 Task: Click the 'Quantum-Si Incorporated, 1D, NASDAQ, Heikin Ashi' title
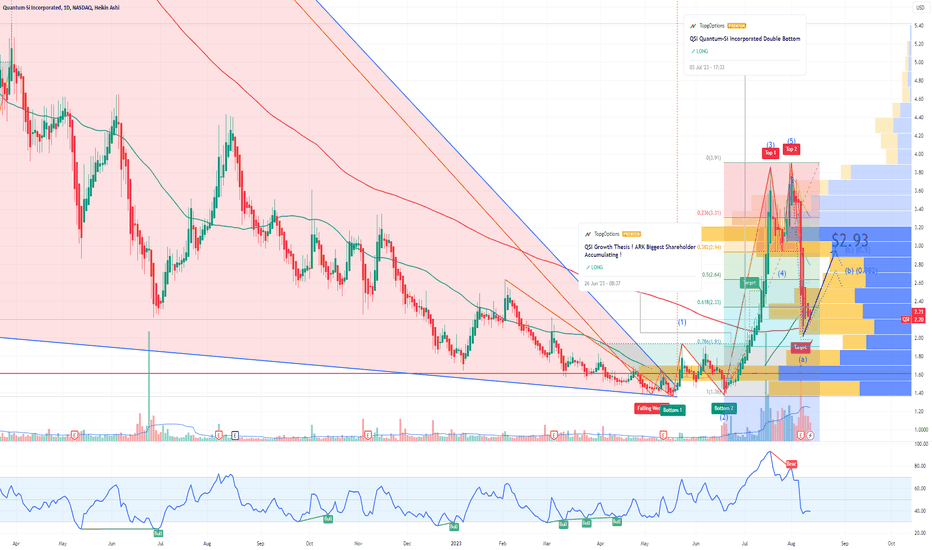pos(61,8)
